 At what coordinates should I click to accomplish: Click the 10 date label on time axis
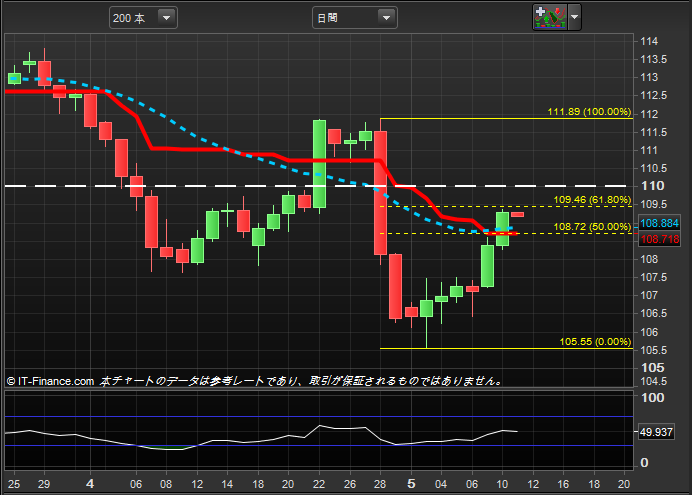502,484
